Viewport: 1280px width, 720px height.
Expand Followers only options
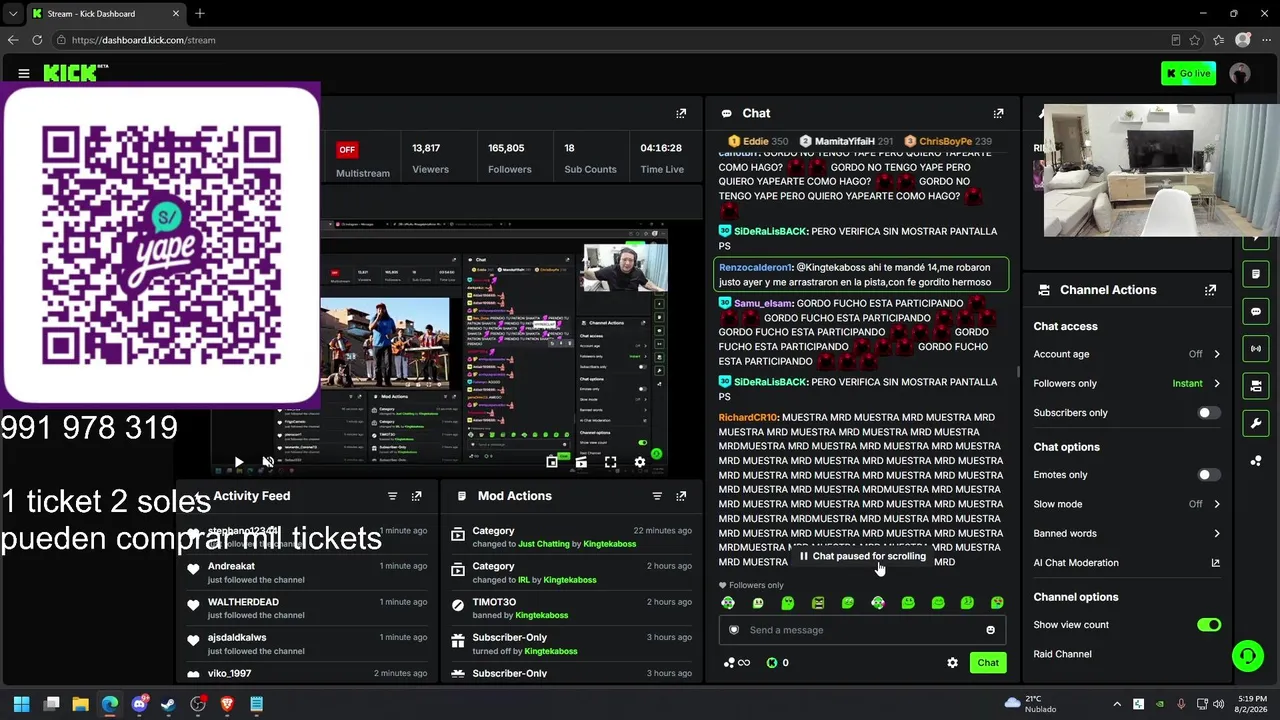1217,384
